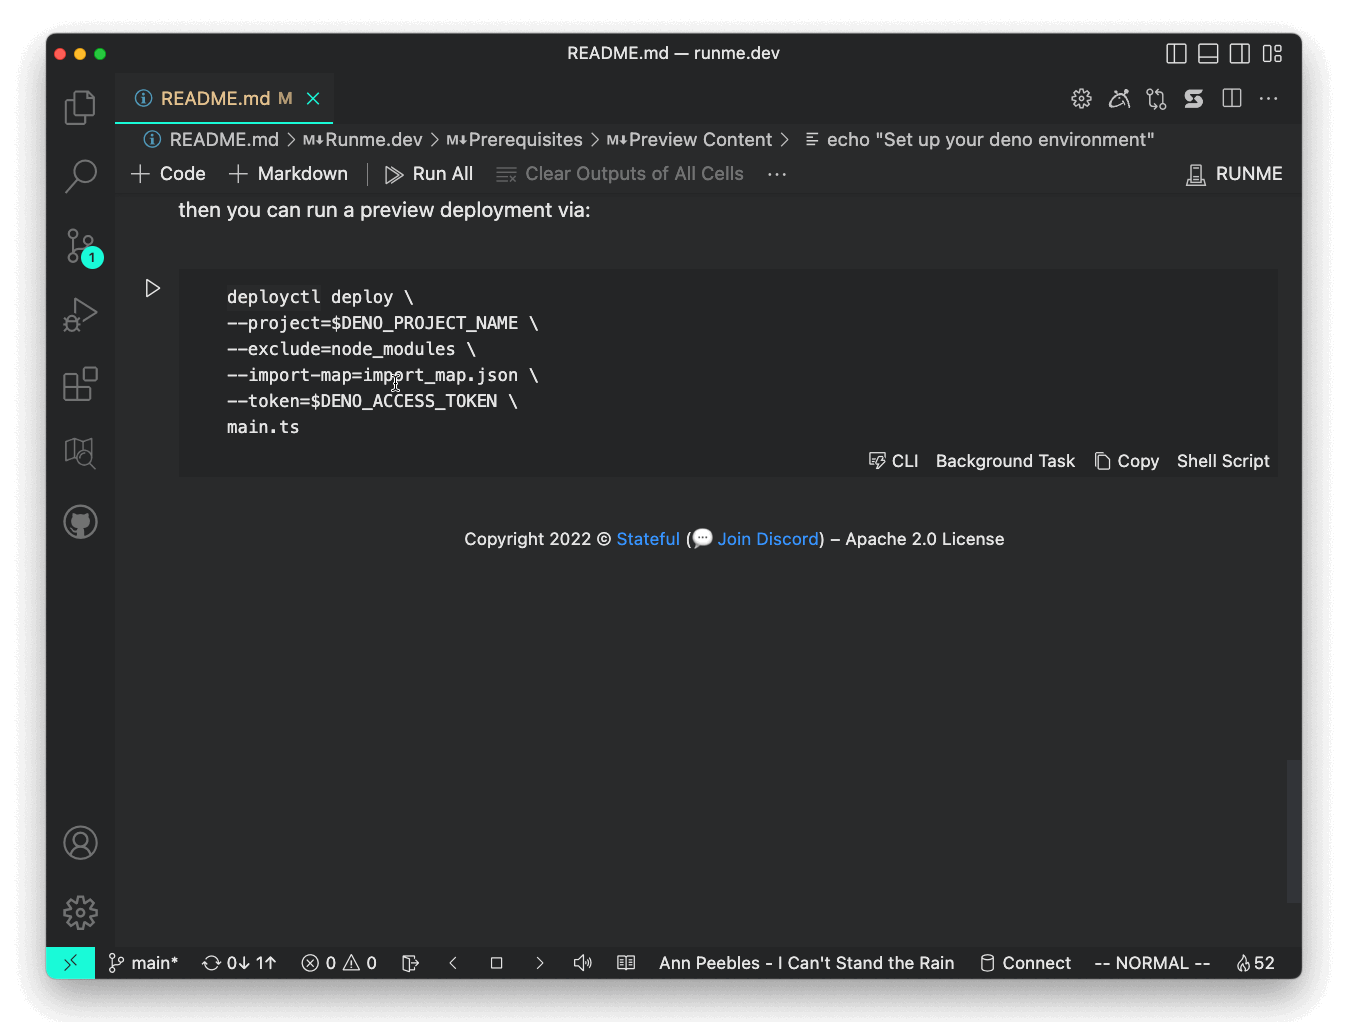Toggle Vim NORMAL mode indicator in the status bar
The height and width of the screenshot is (1022, 1347).
tap(1152, 963)
